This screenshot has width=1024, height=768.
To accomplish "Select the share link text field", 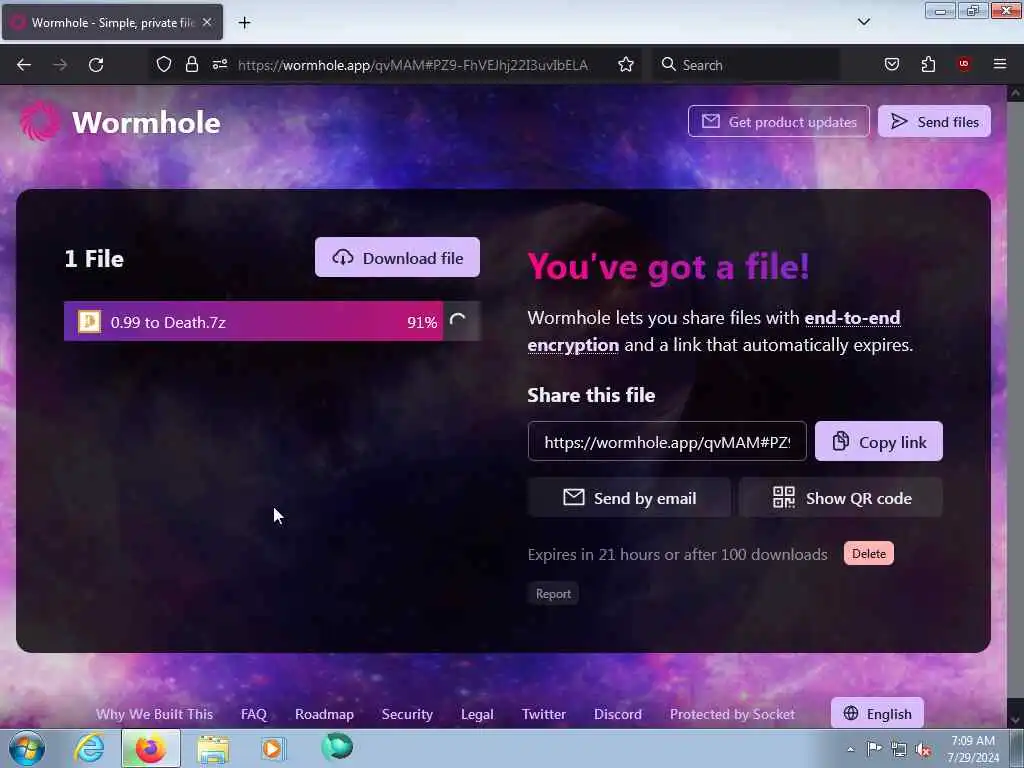I will coord(667,442).
